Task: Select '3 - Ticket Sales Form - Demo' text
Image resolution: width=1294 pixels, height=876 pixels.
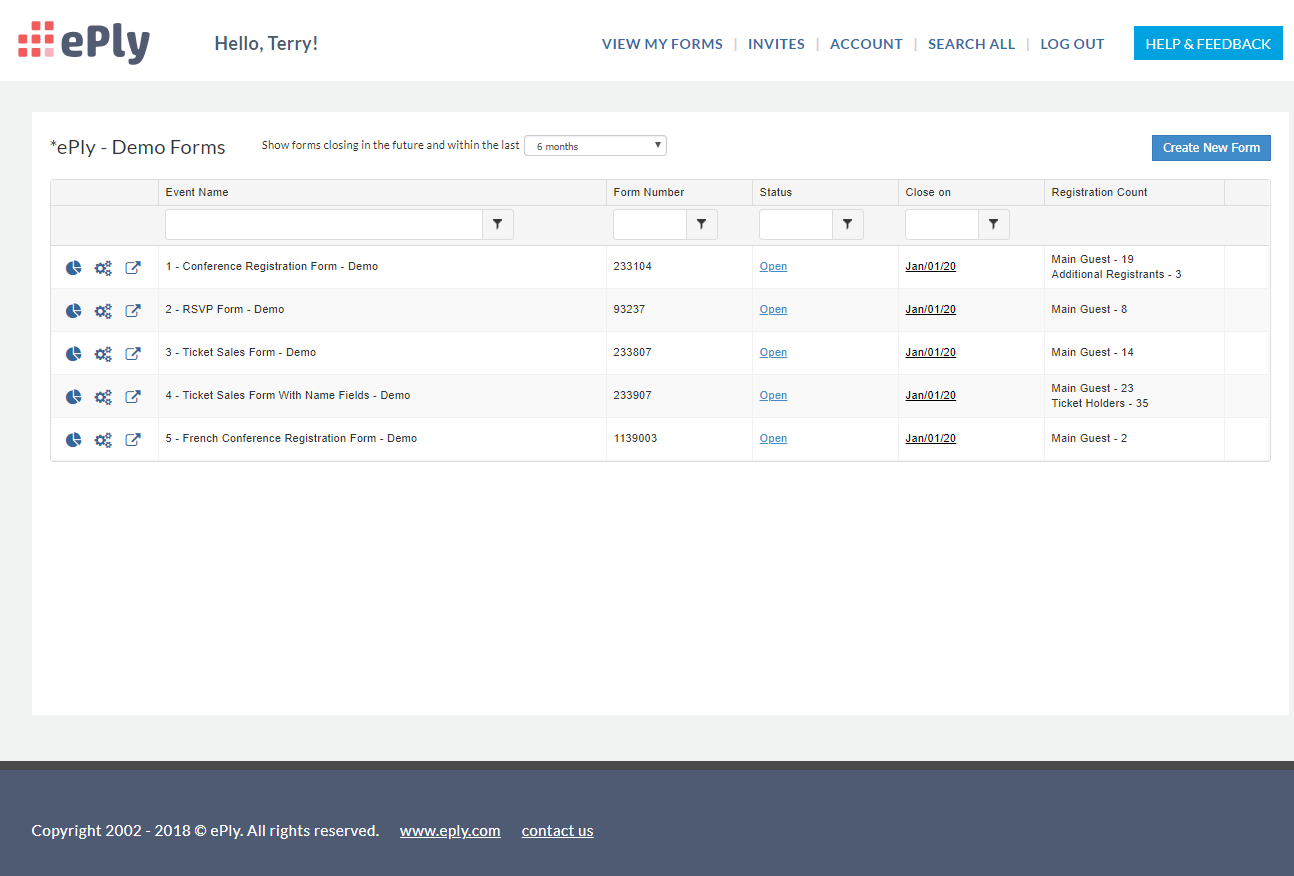Action: click(241, 353)
